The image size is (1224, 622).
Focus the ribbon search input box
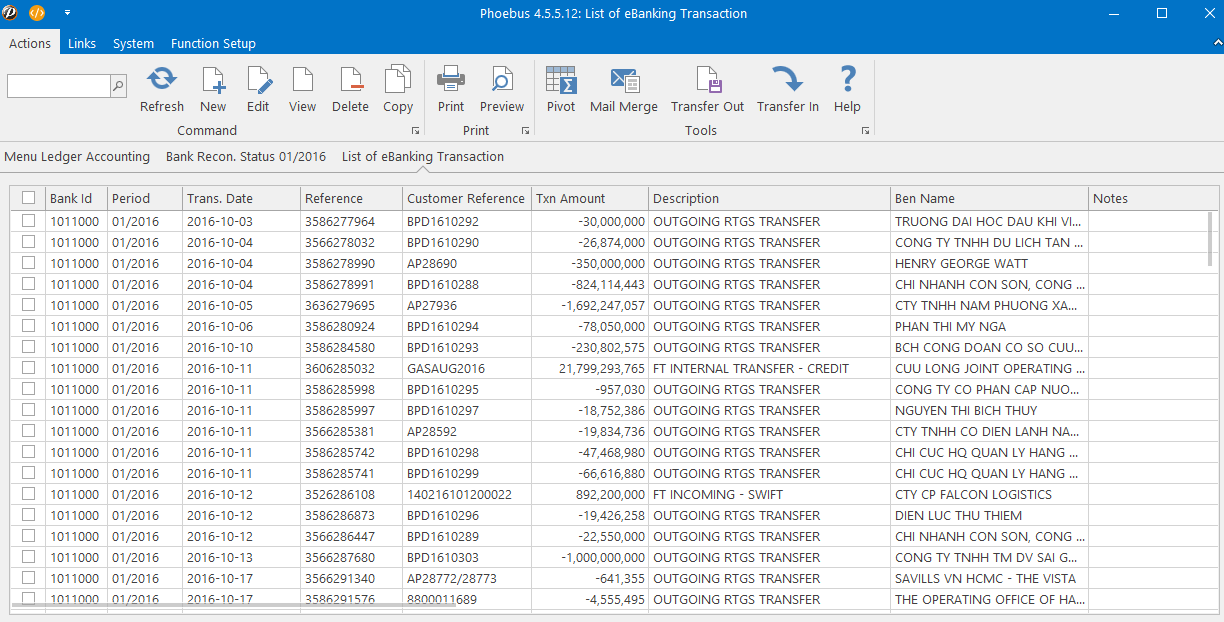[x=58, y=86]
